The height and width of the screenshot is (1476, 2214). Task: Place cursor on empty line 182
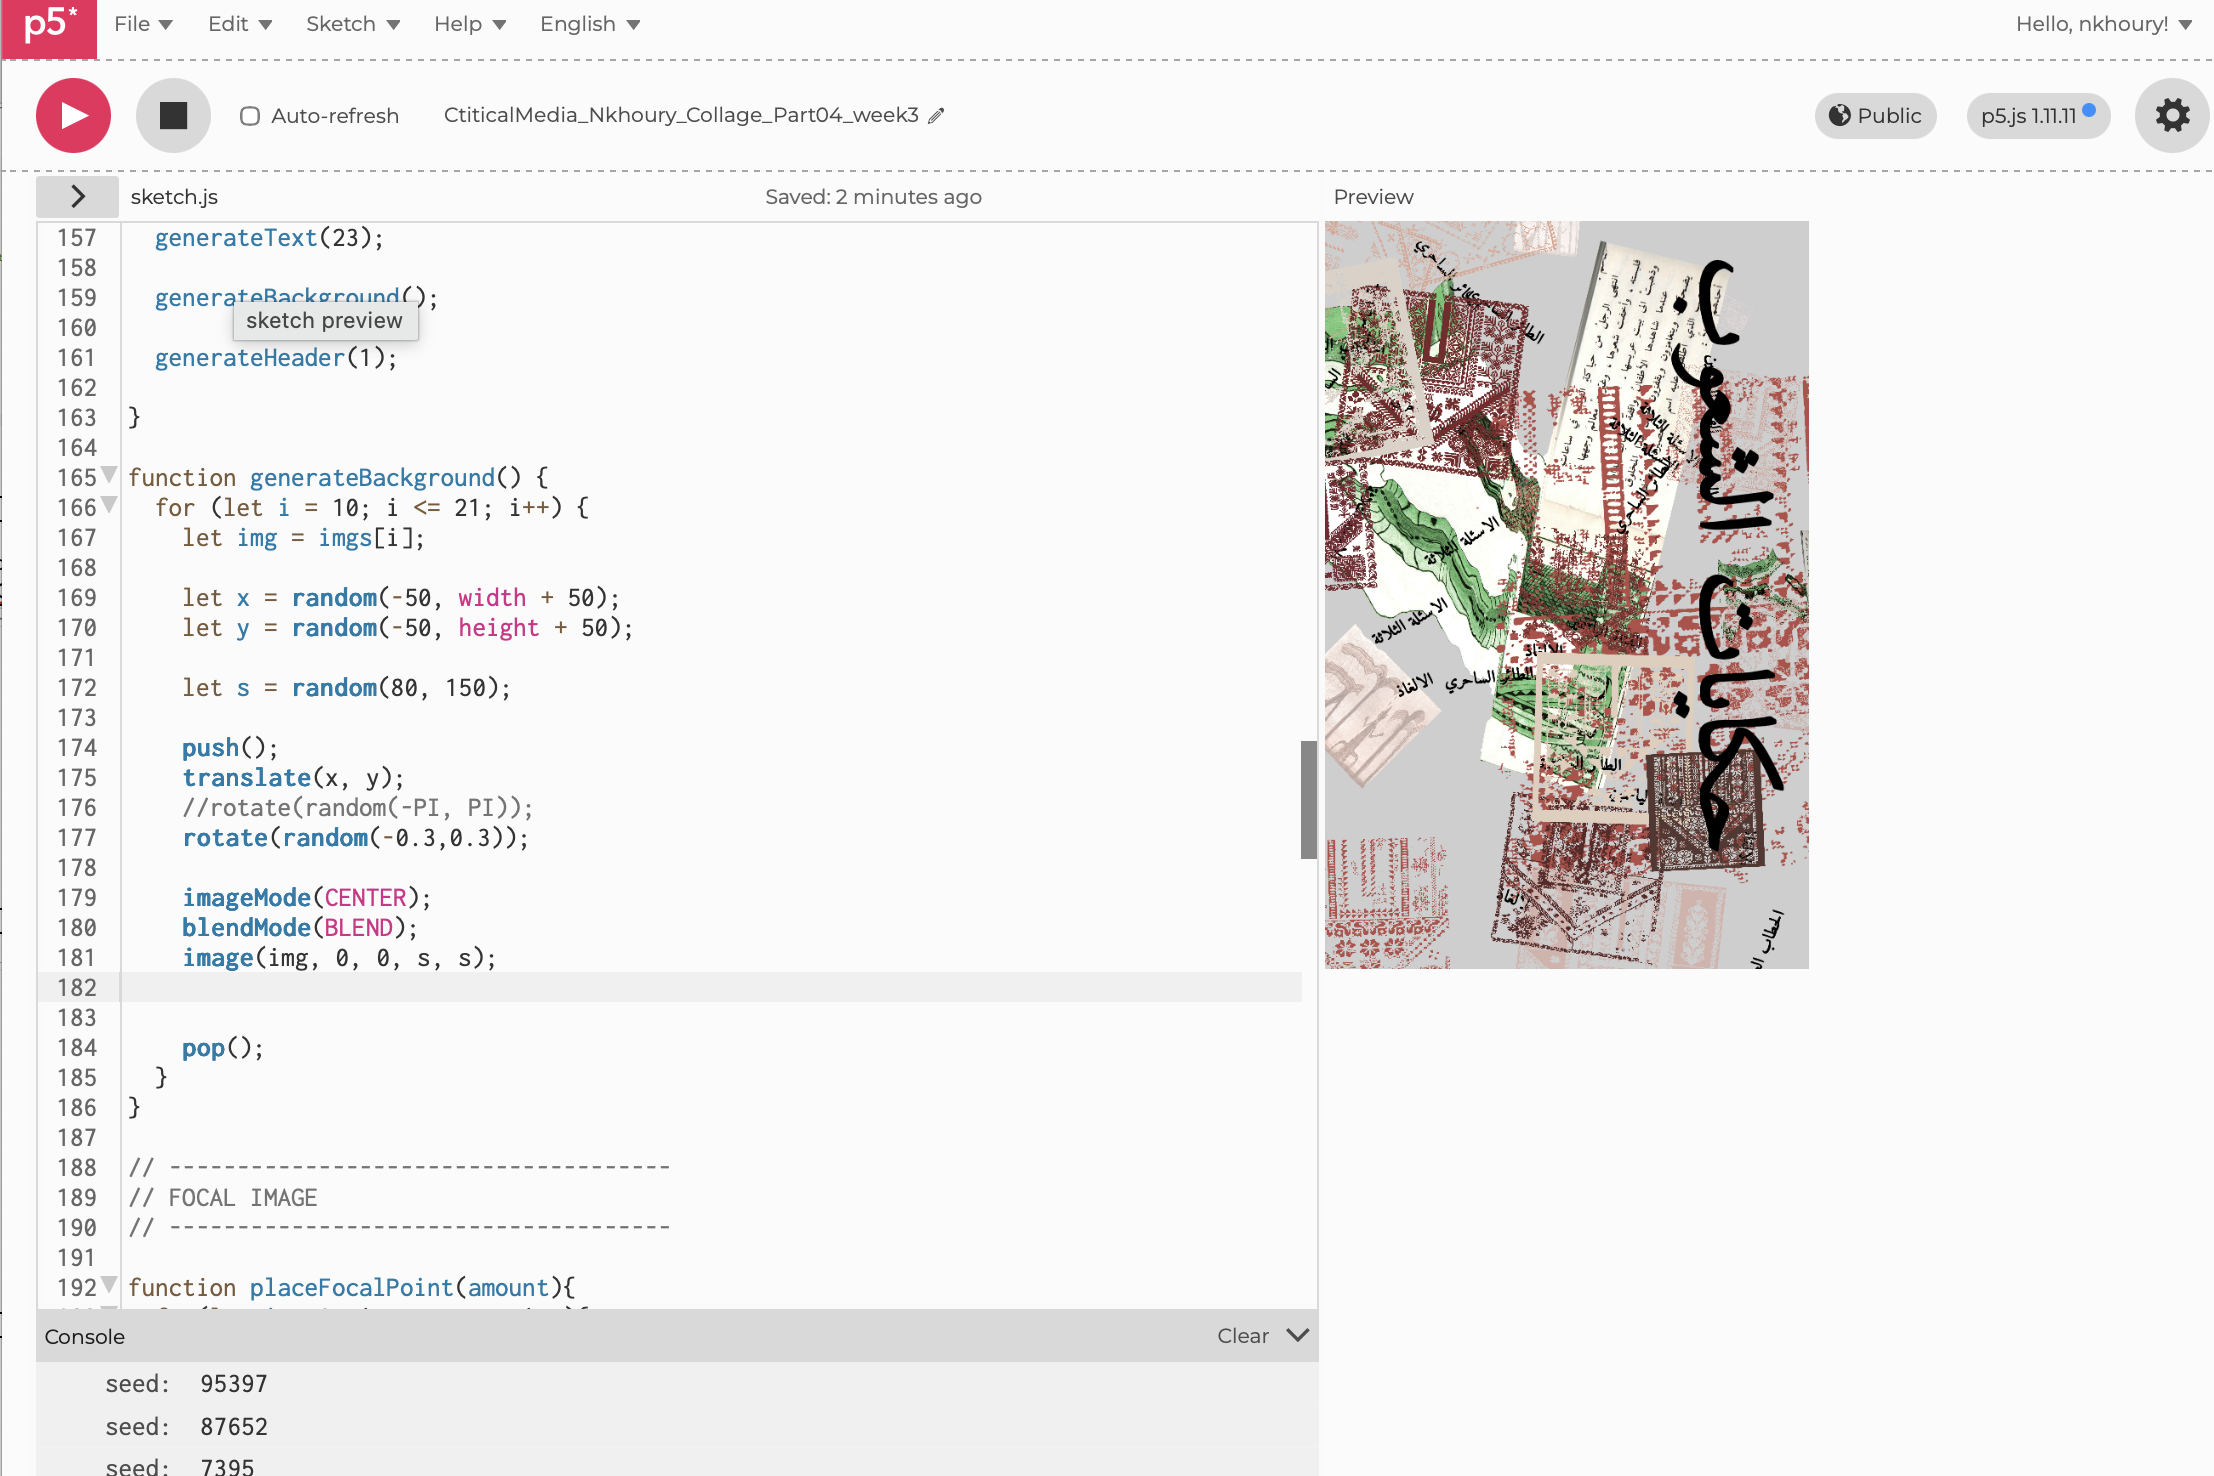[710, 988]
